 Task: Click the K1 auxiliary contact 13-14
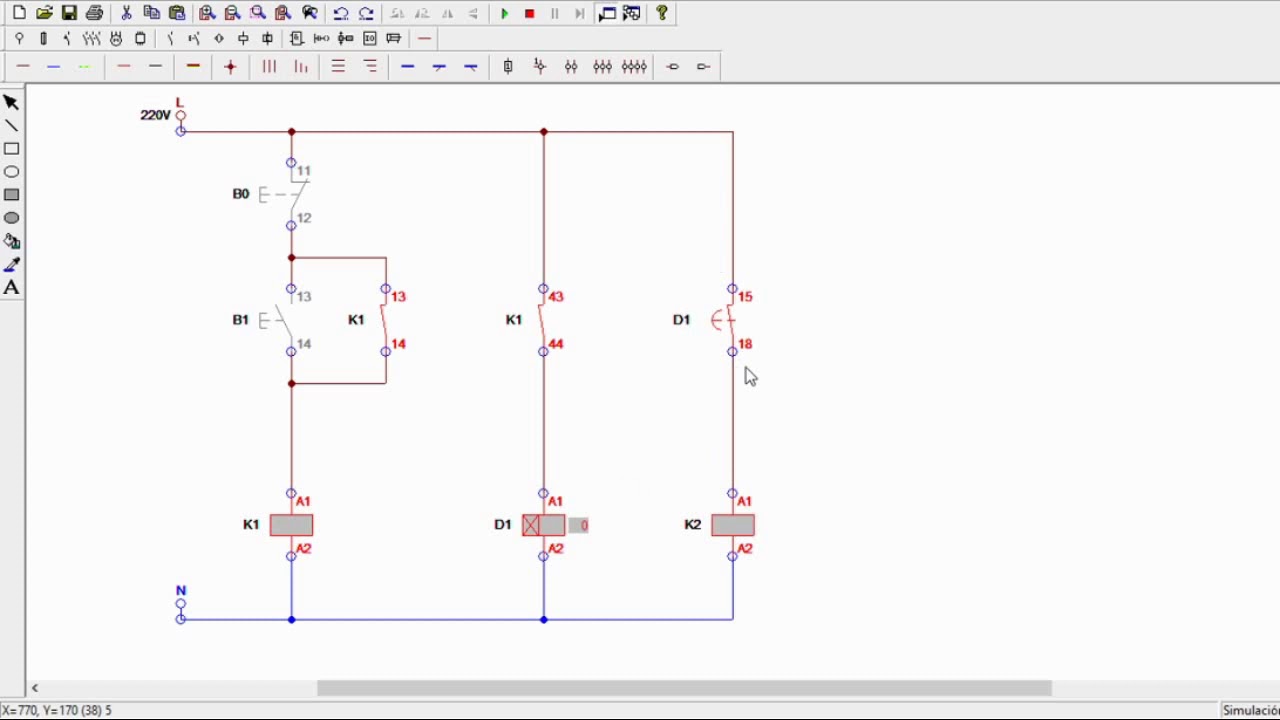point(386,320)
